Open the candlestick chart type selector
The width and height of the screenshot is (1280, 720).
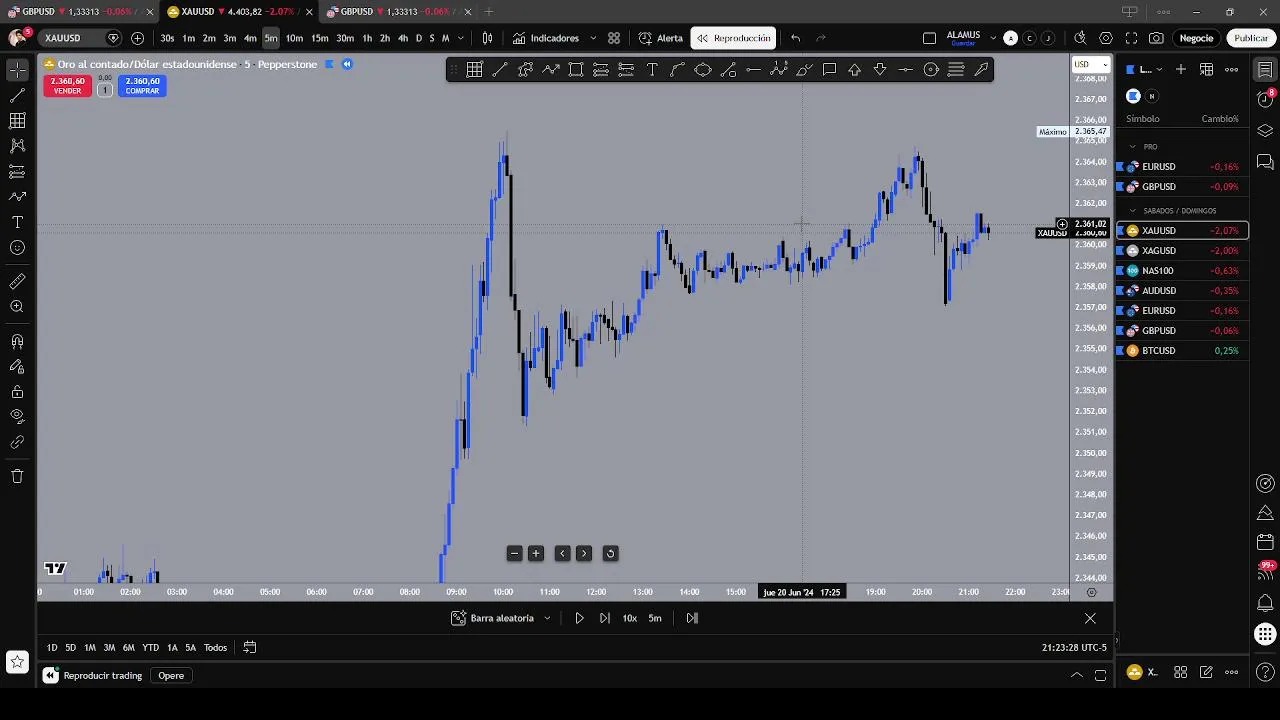pos(487,38)
